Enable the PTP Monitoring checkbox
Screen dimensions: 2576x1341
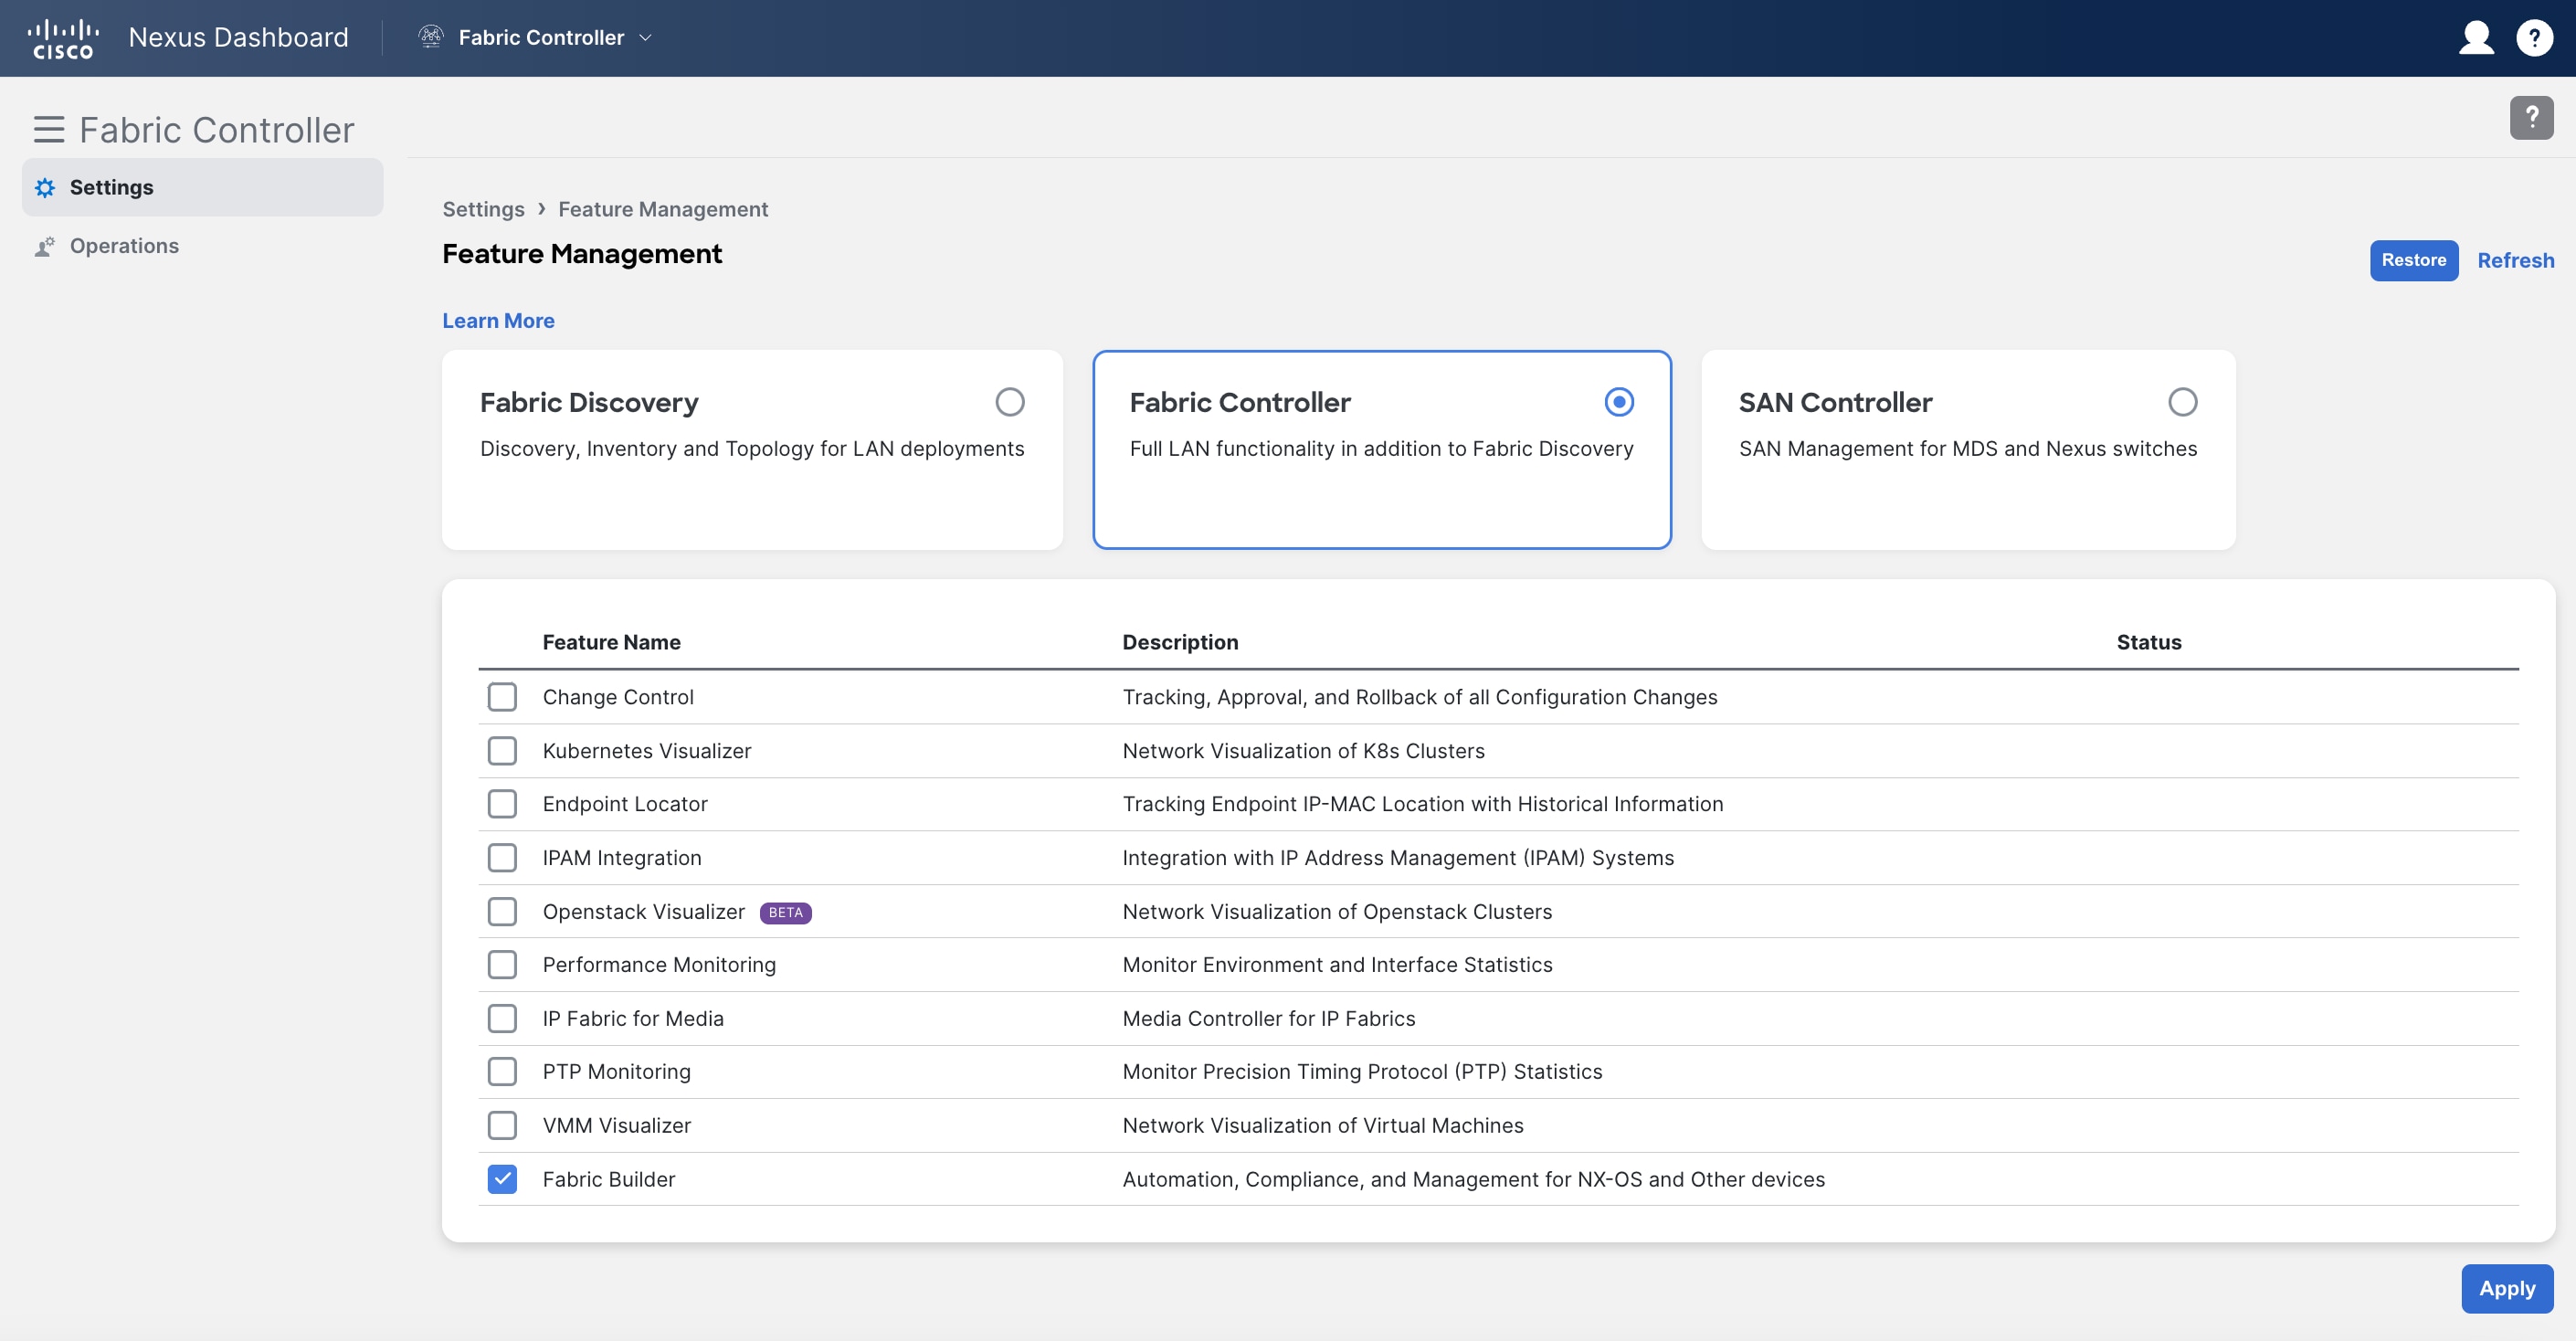click(x=502, y=1072)
